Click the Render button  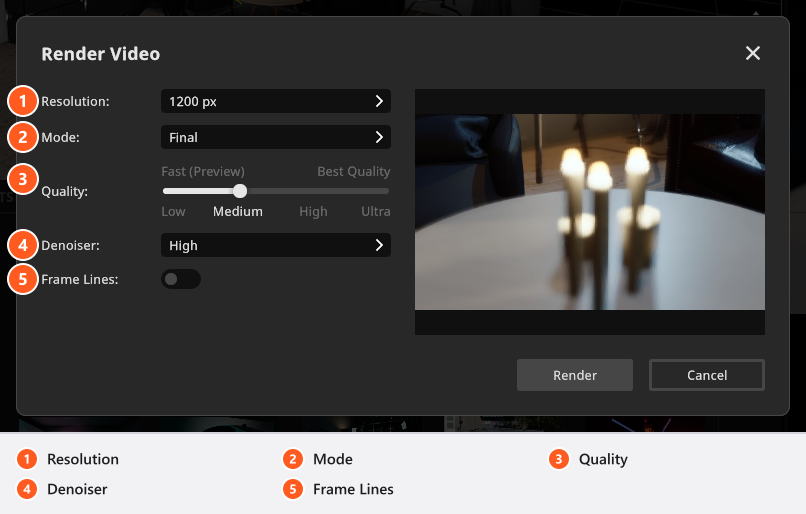pyautogui.click(x=575, y=375)
